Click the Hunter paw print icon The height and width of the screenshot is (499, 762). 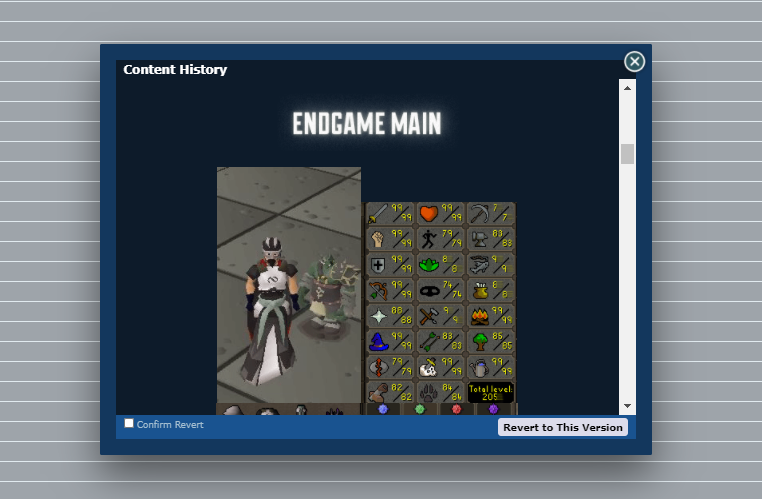pos(429,393)
